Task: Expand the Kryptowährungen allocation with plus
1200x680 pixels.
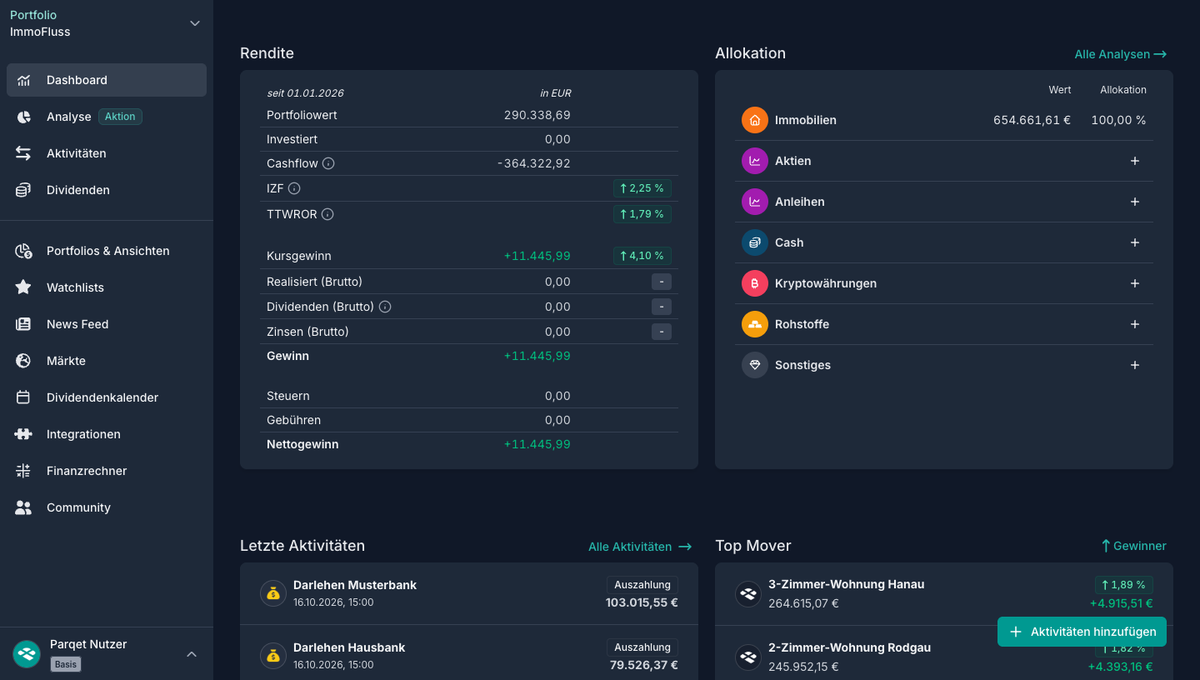Action: tap(1135, 284)
